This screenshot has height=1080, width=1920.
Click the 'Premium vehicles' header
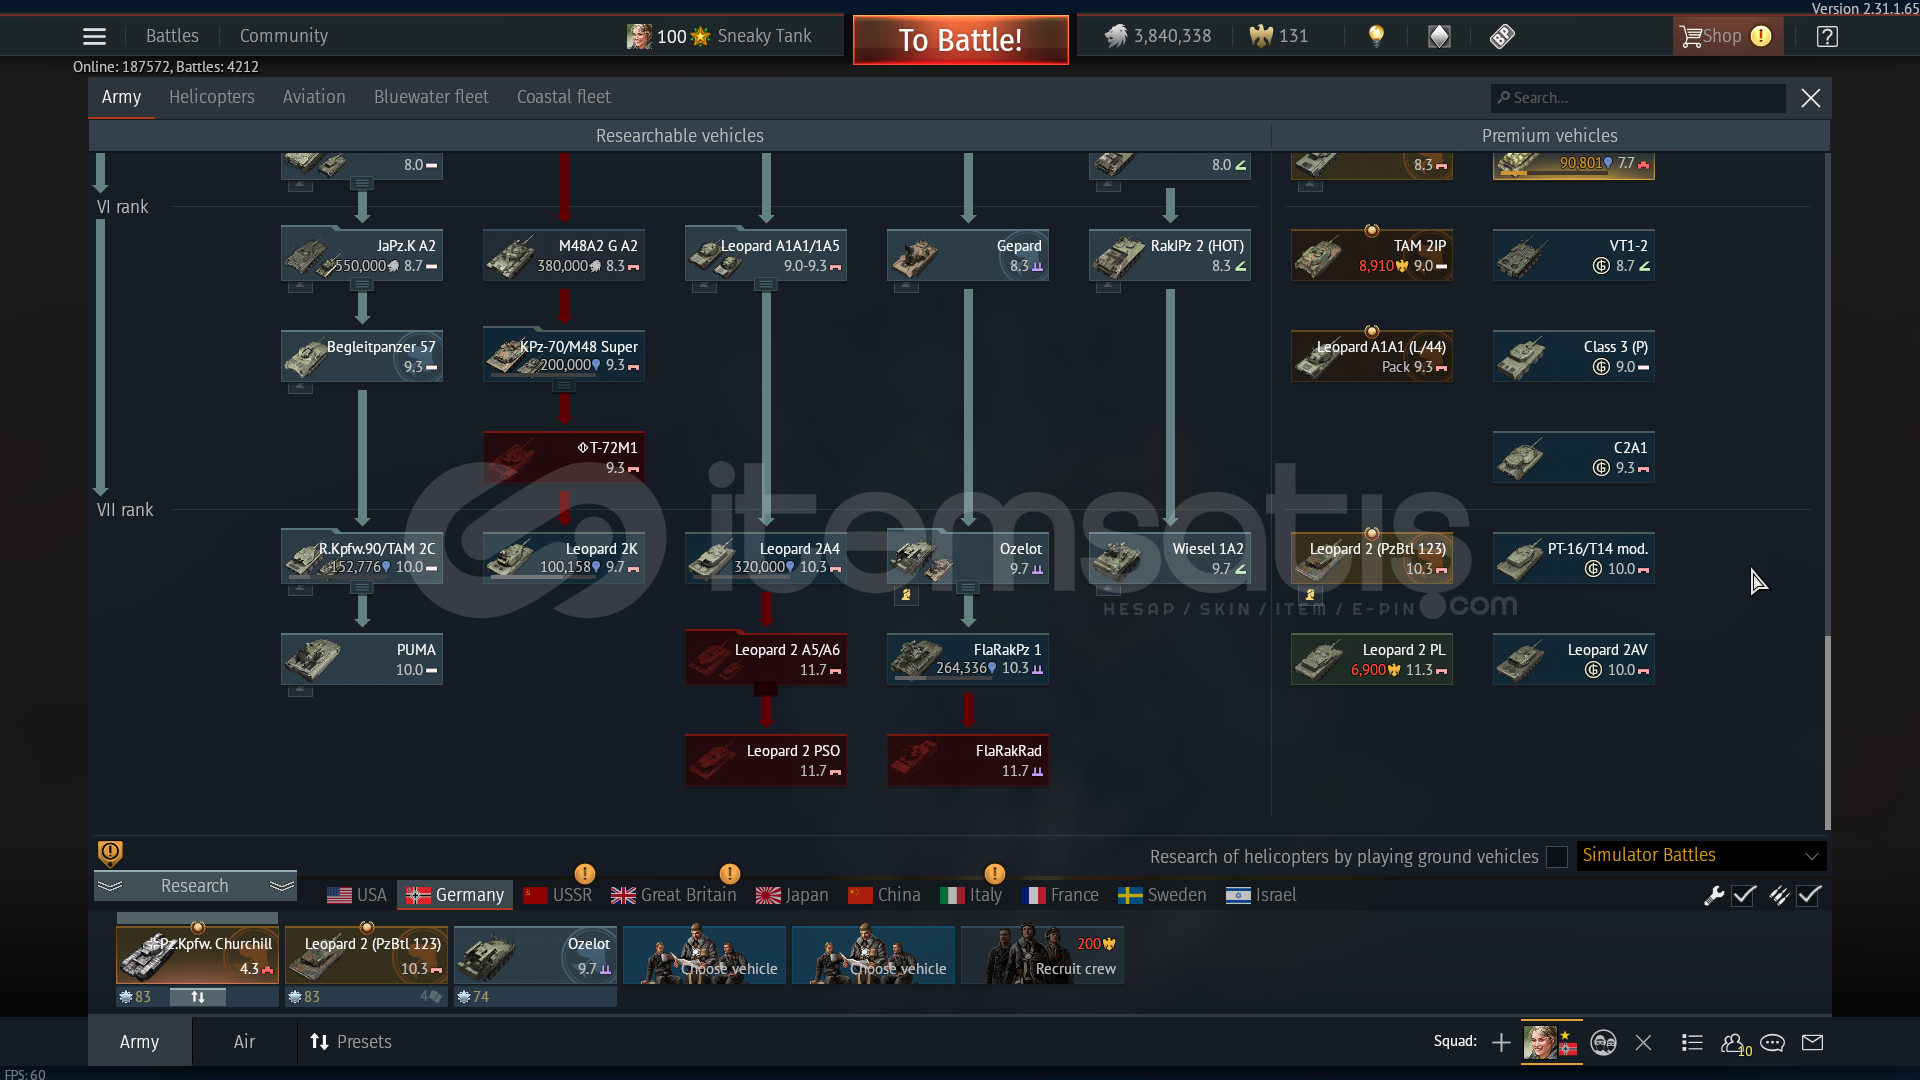click(x=1549, y=136)
